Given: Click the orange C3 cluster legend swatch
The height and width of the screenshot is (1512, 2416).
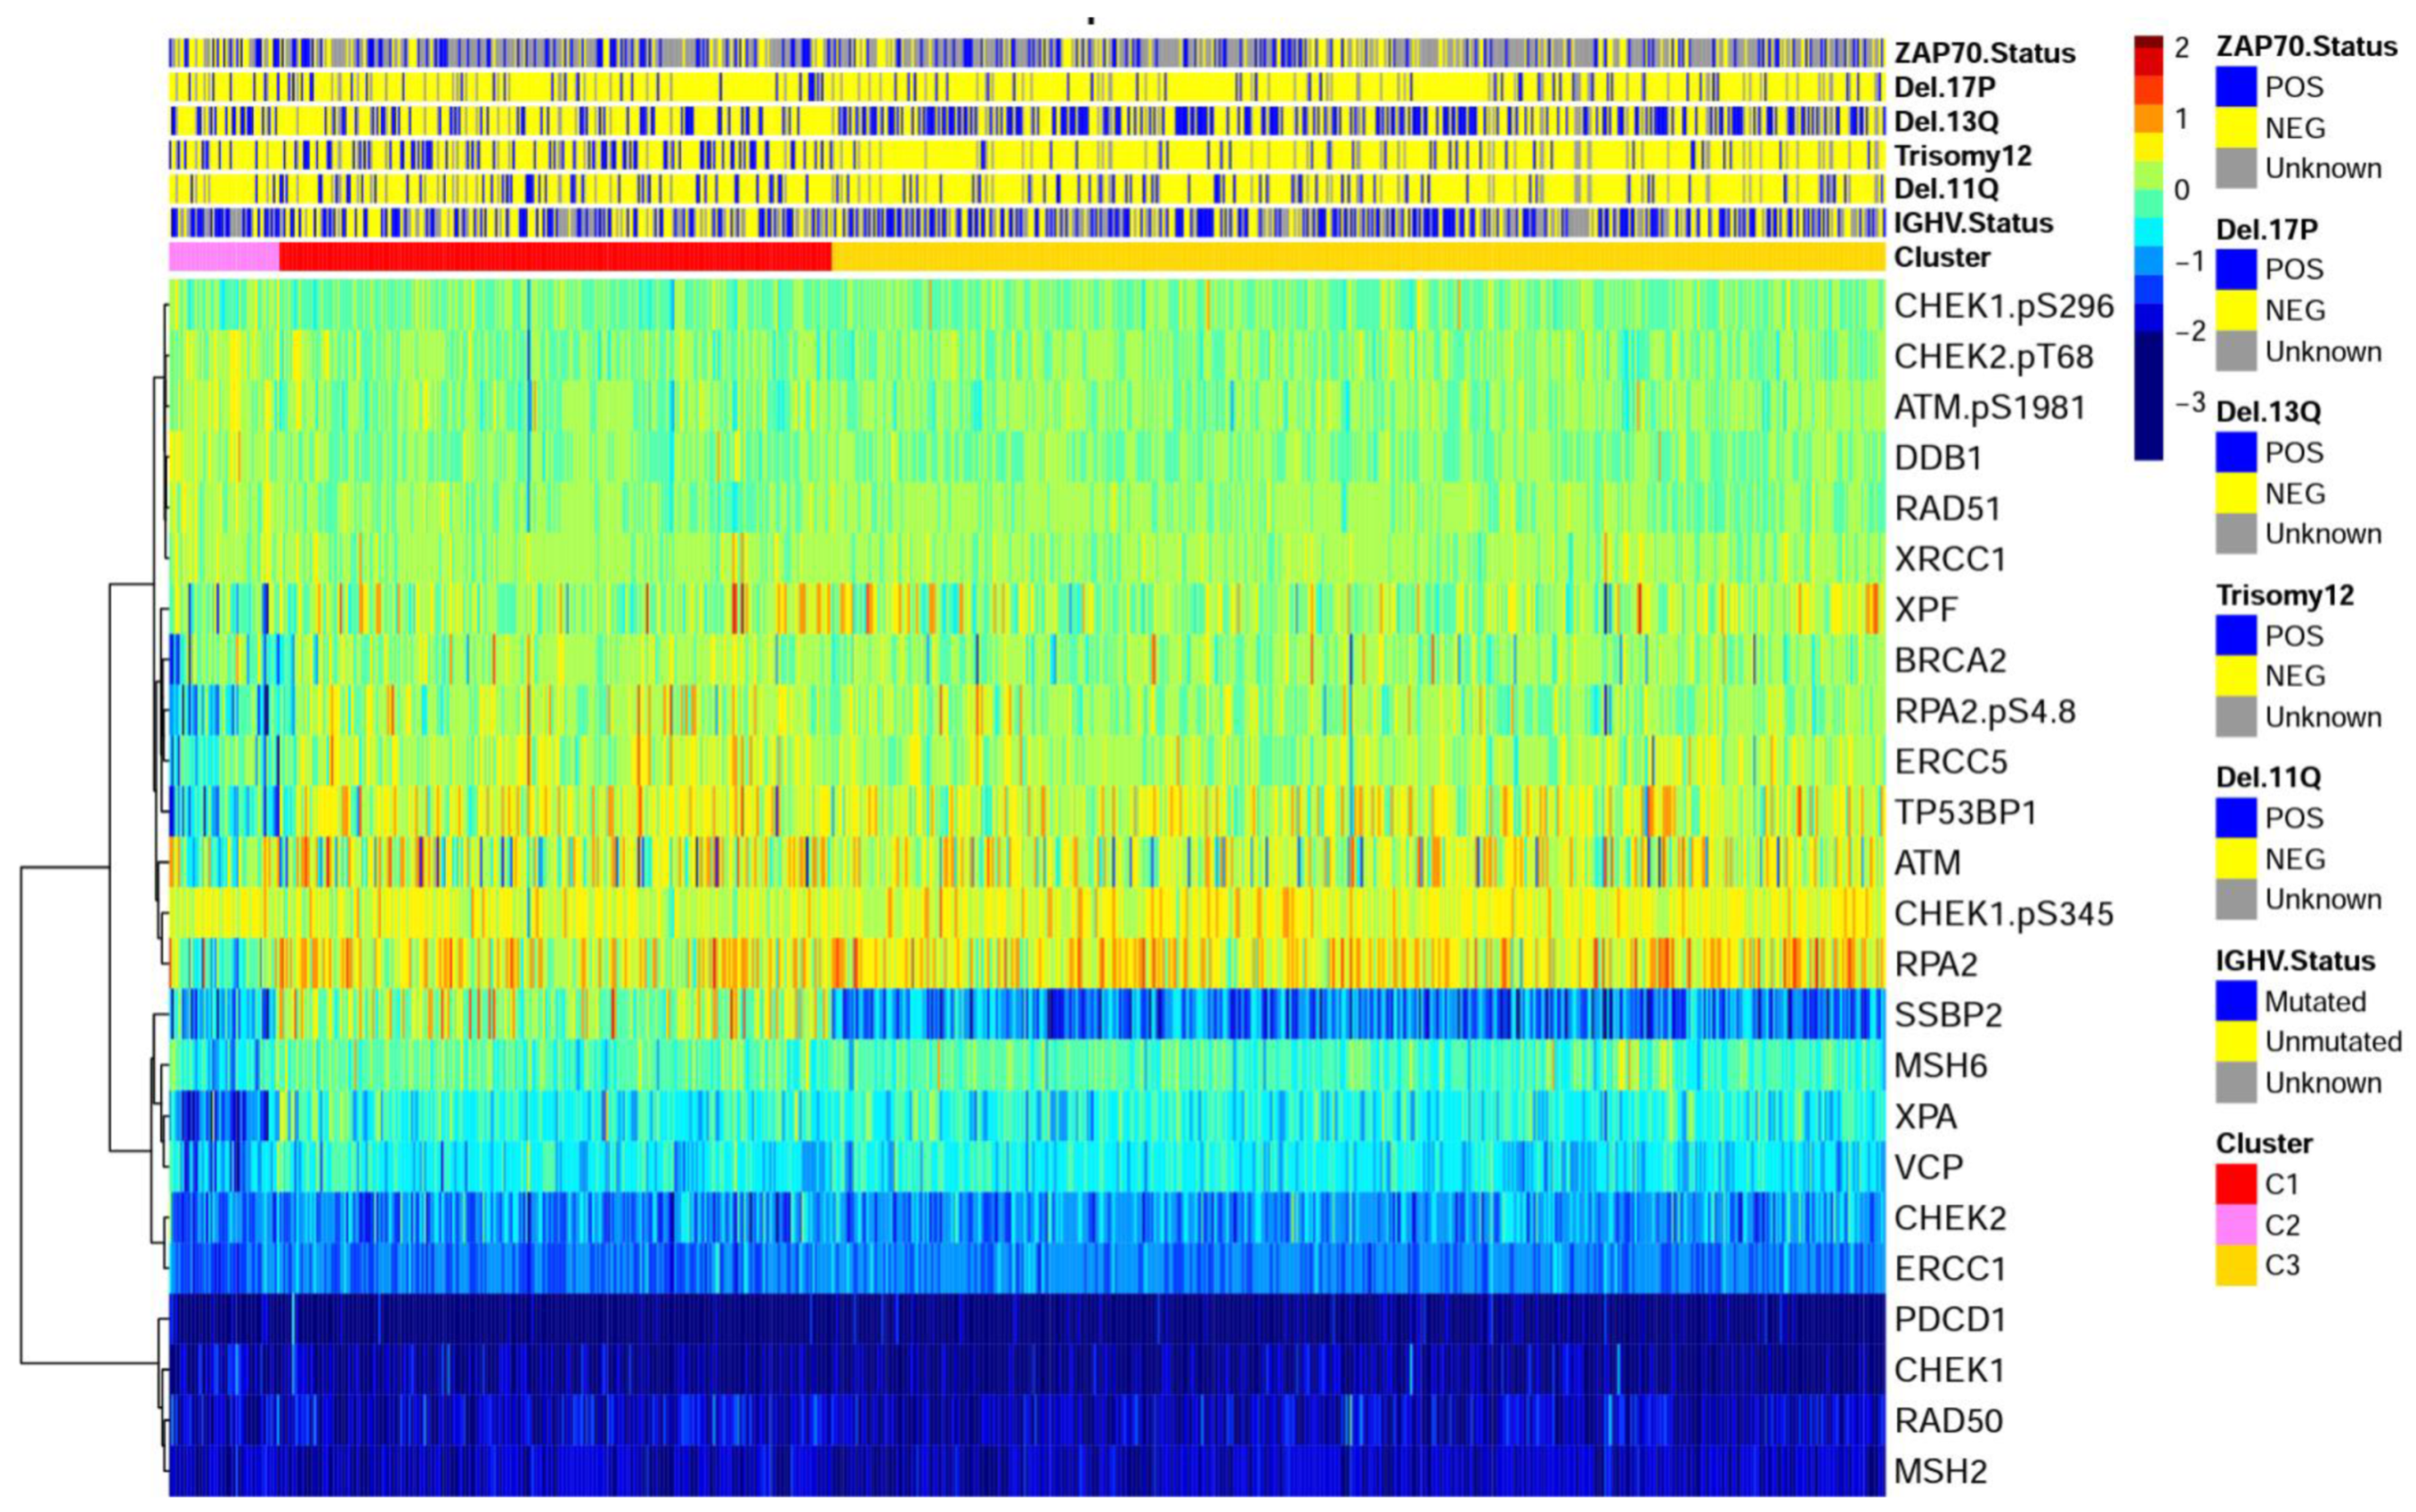Looking at the screenshot, I should click(2236, 1265).
